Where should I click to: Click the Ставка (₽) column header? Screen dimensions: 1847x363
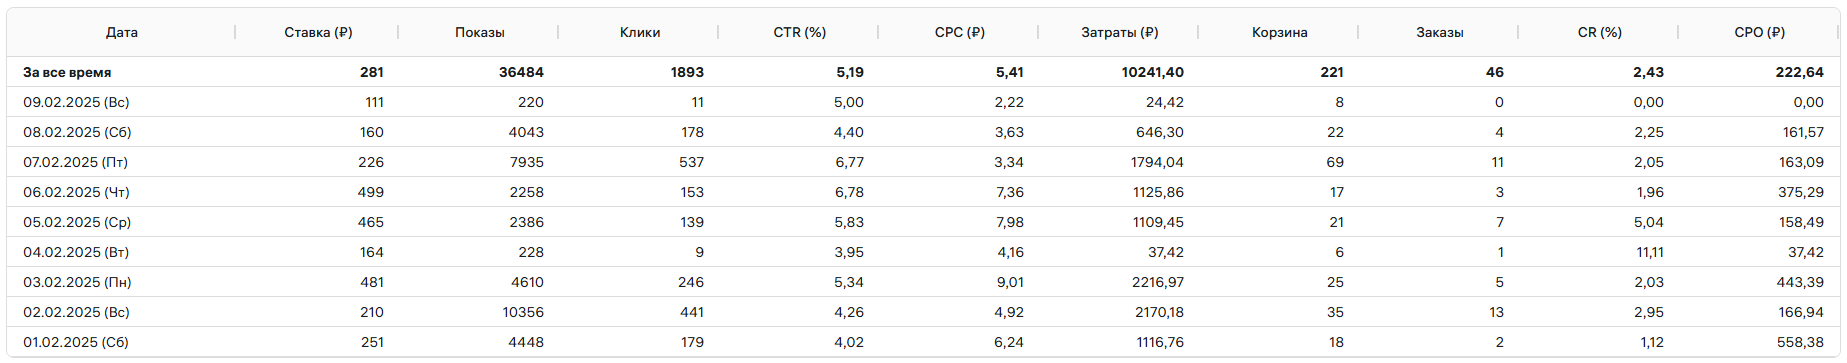(318, 32)
